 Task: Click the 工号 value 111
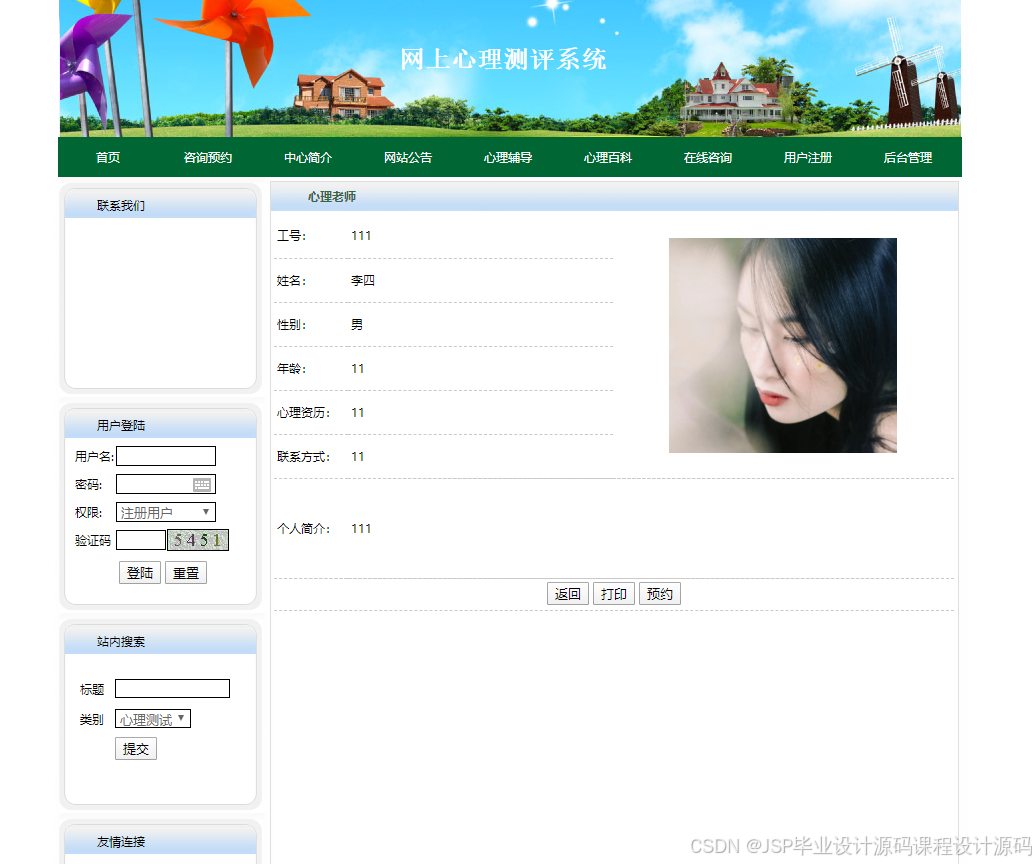tap(361, 236)
